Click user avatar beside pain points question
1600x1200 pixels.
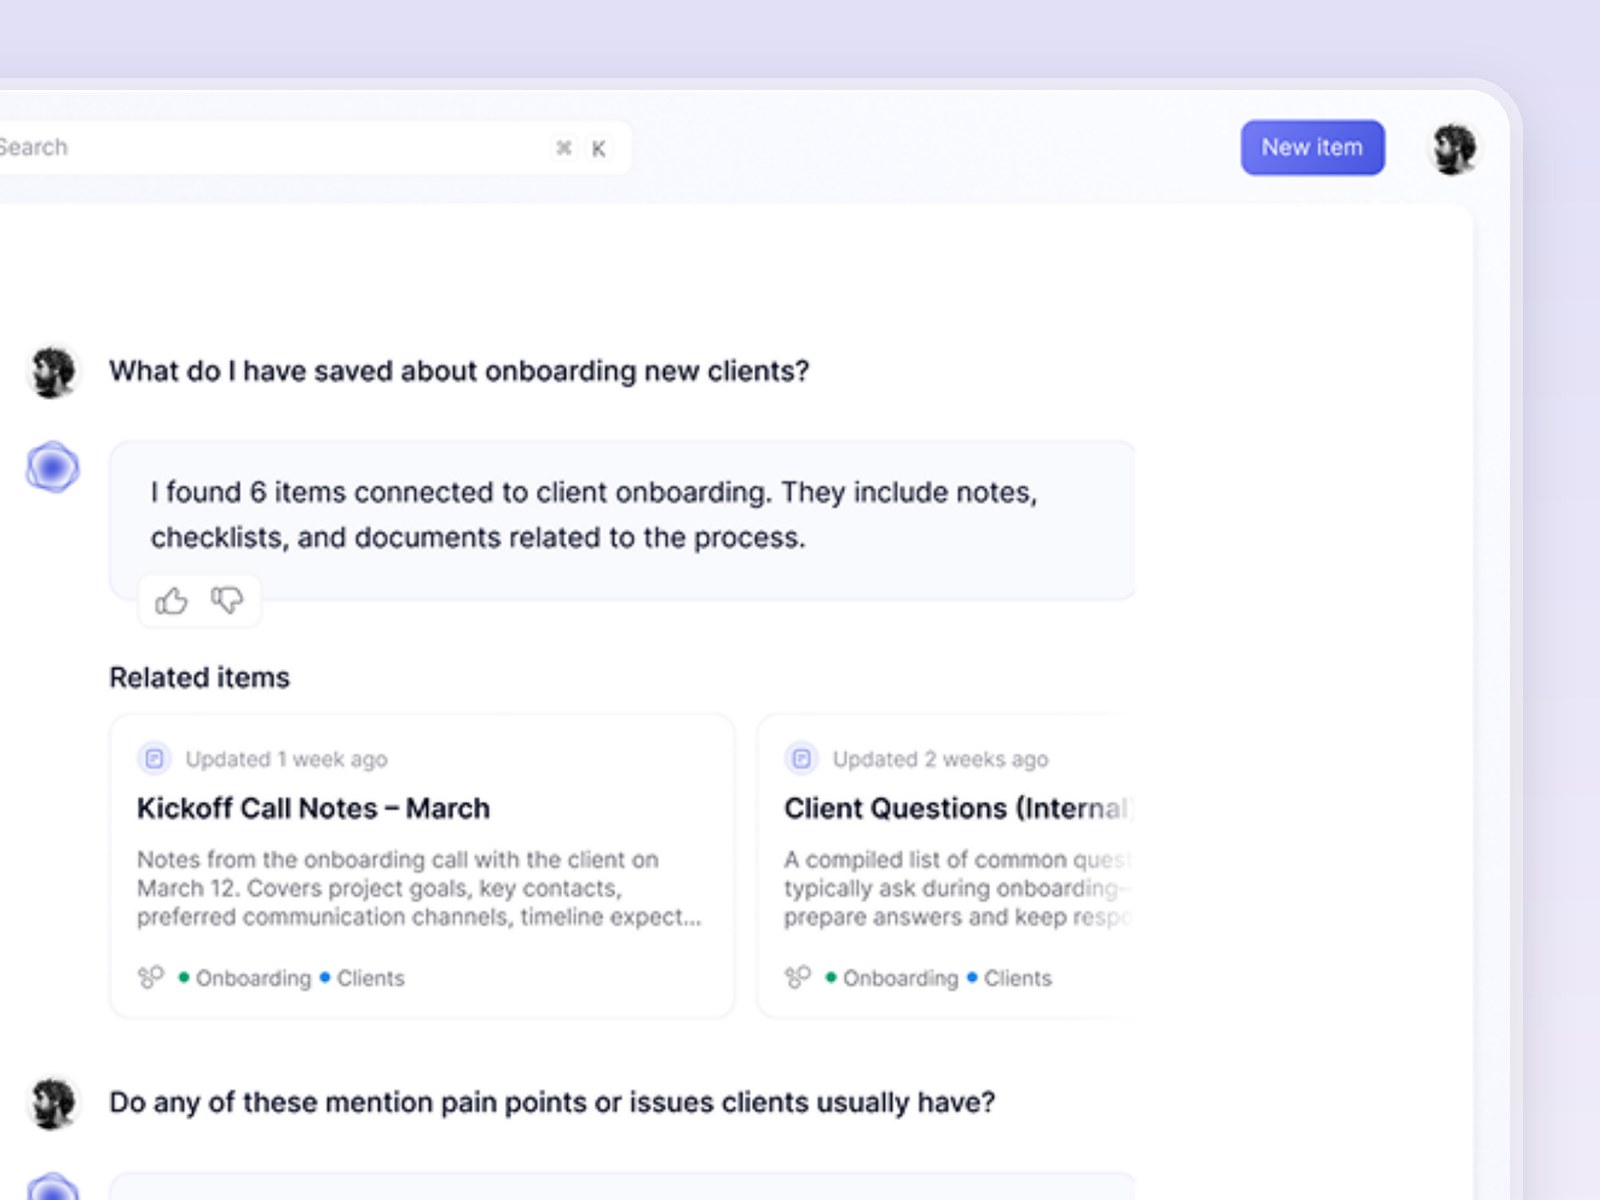(x=53, y=1103)
